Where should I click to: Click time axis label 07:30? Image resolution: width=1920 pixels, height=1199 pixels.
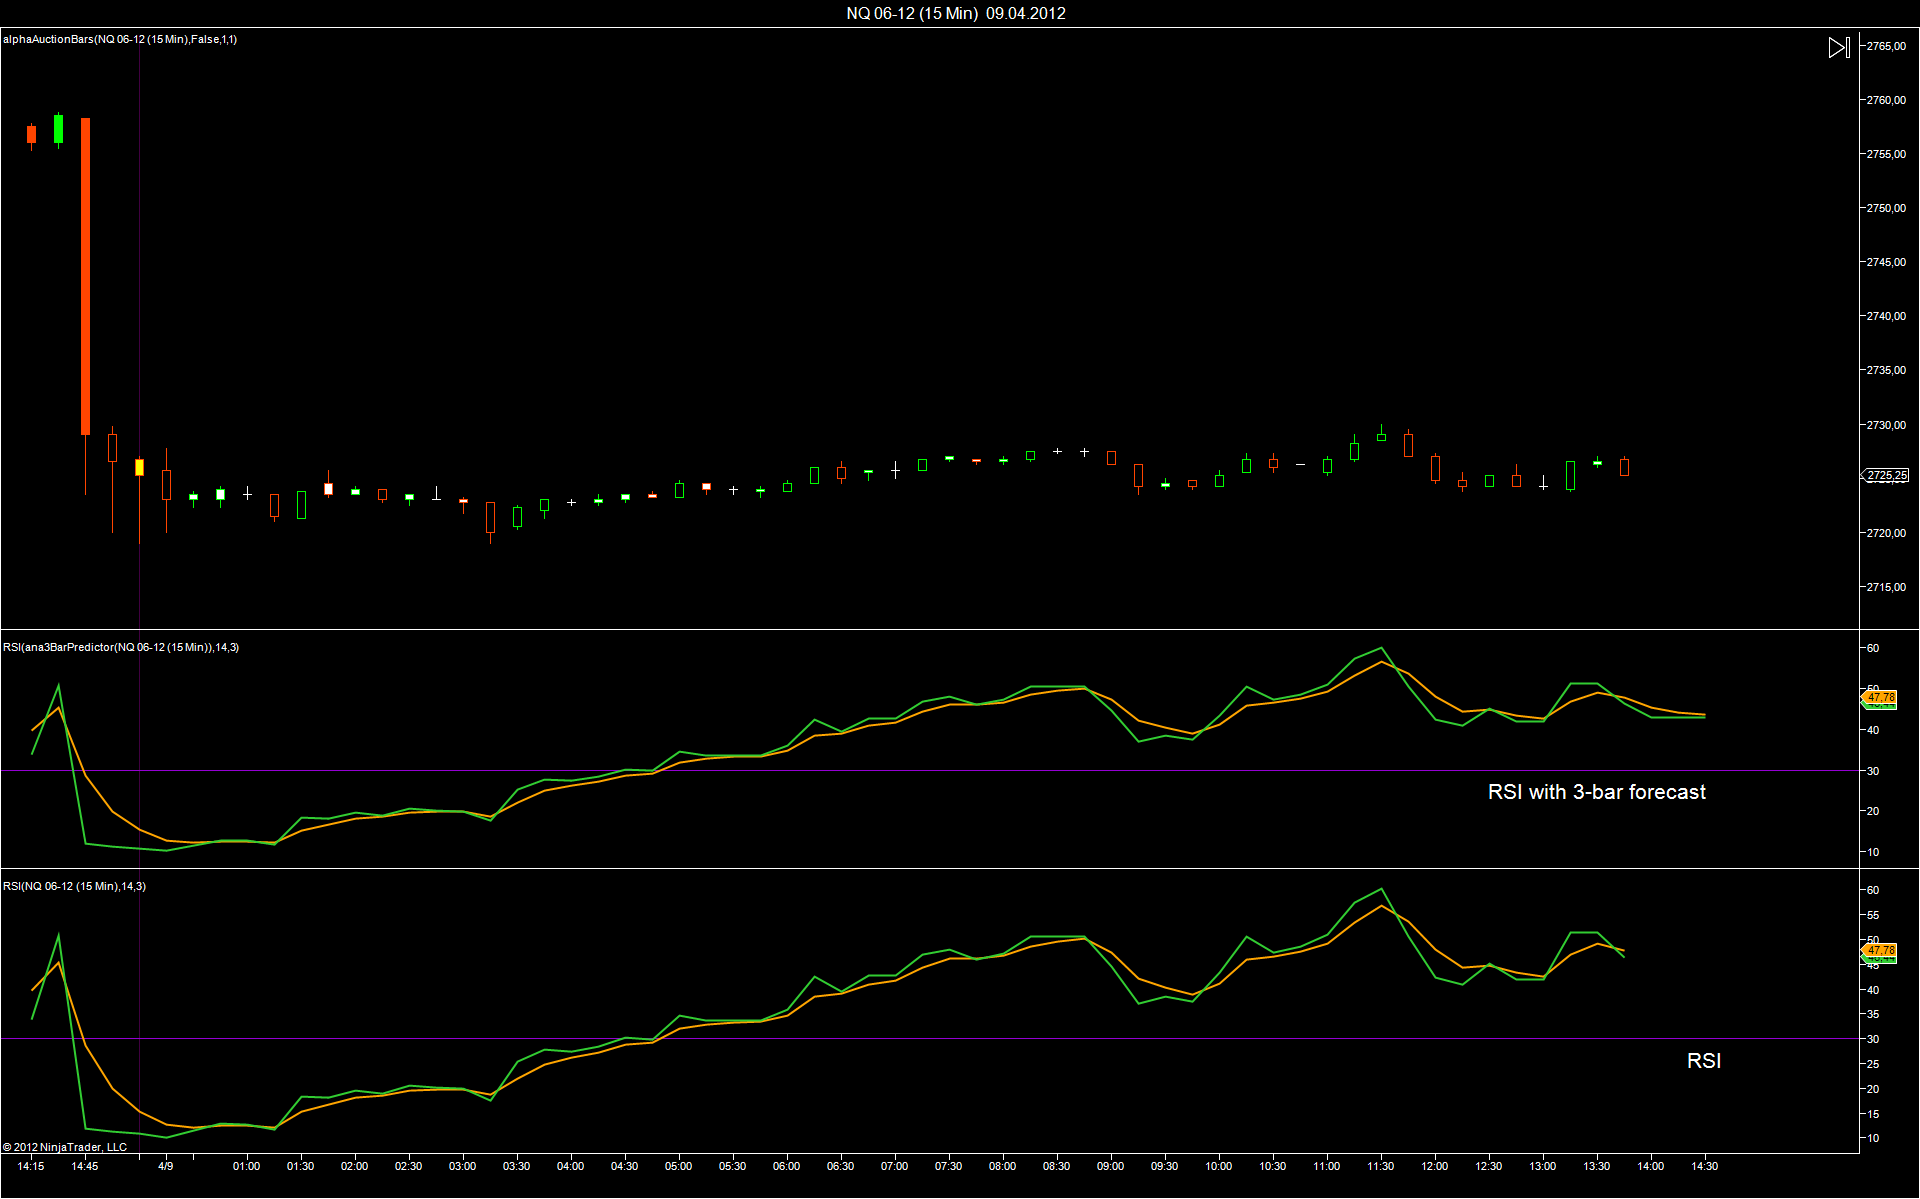949,1166
